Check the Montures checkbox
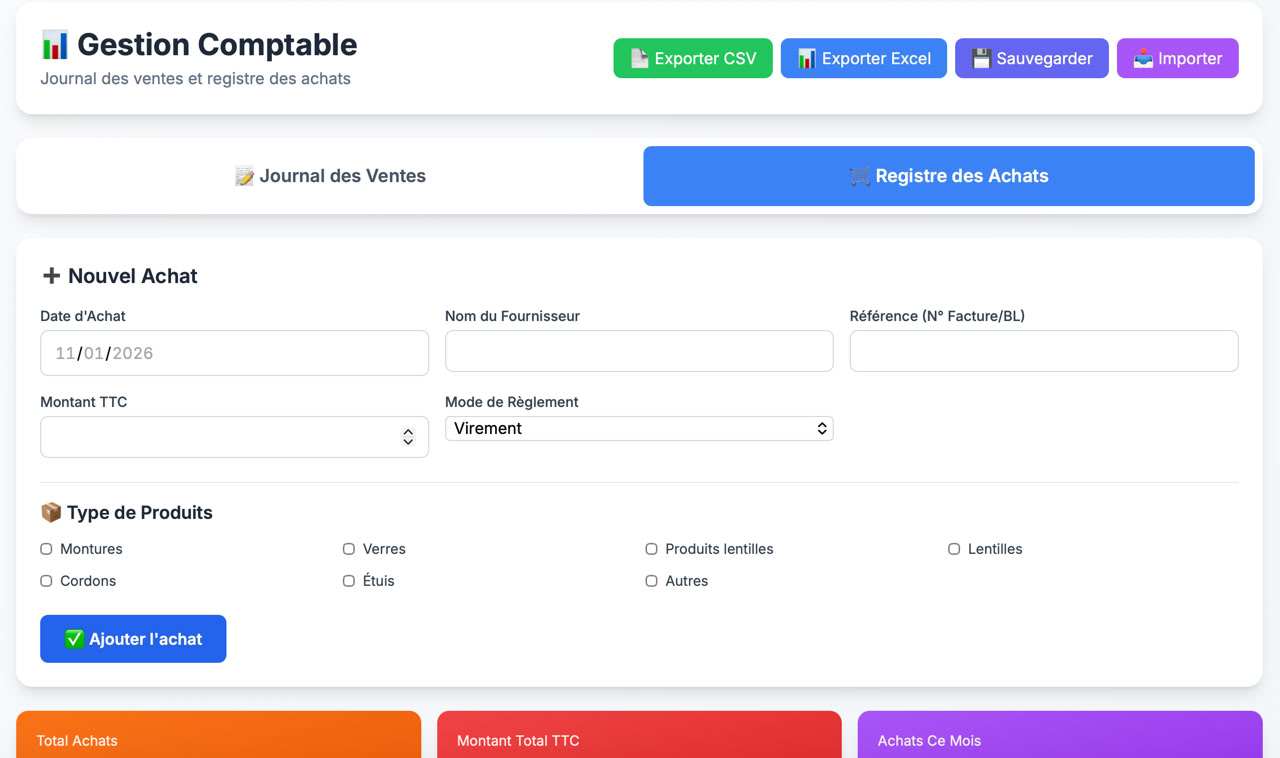 coord(46,549)
